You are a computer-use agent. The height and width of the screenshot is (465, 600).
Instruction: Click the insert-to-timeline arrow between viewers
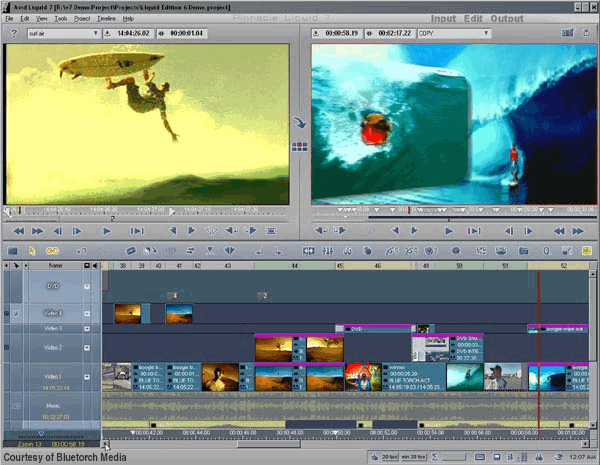(x=299, y=124)
